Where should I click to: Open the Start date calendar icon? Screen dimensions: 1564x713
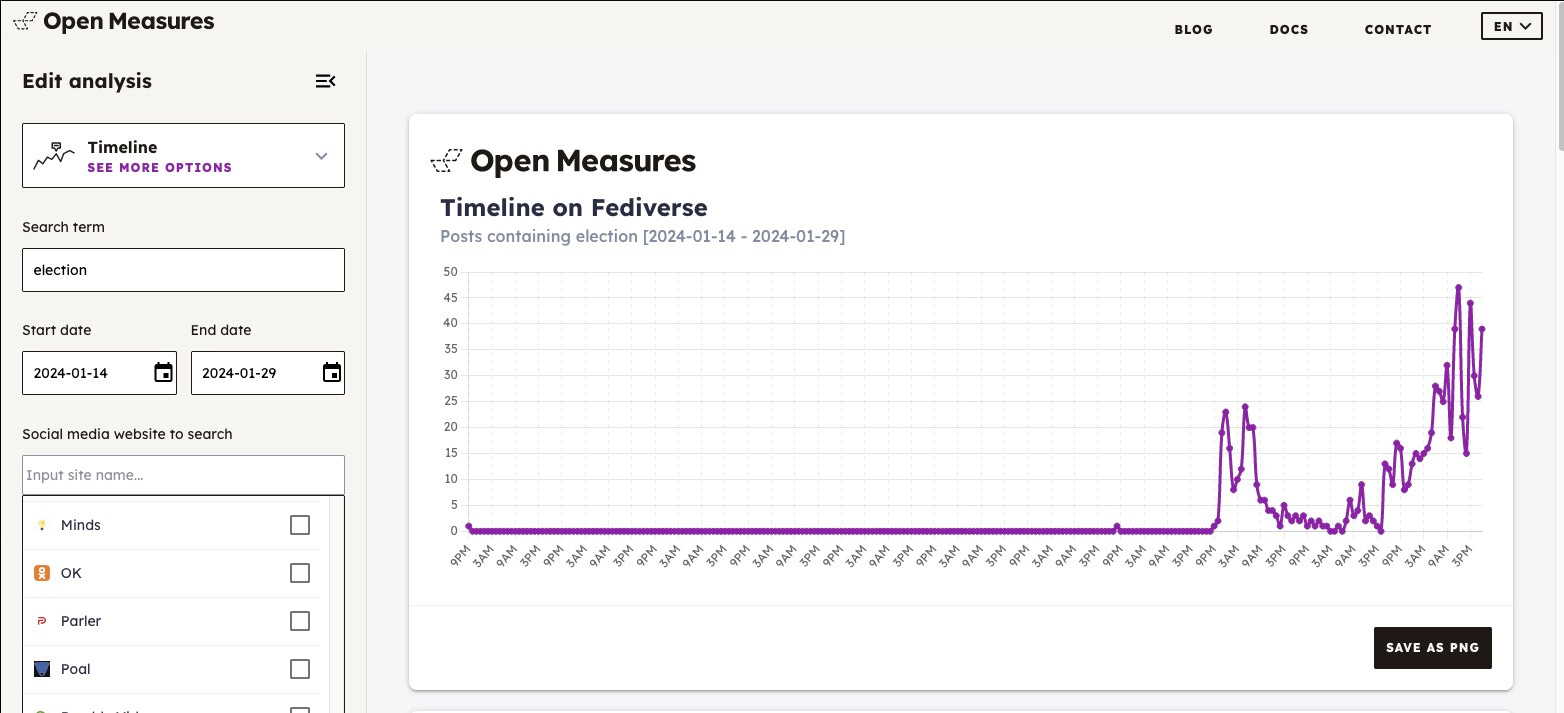163,373
